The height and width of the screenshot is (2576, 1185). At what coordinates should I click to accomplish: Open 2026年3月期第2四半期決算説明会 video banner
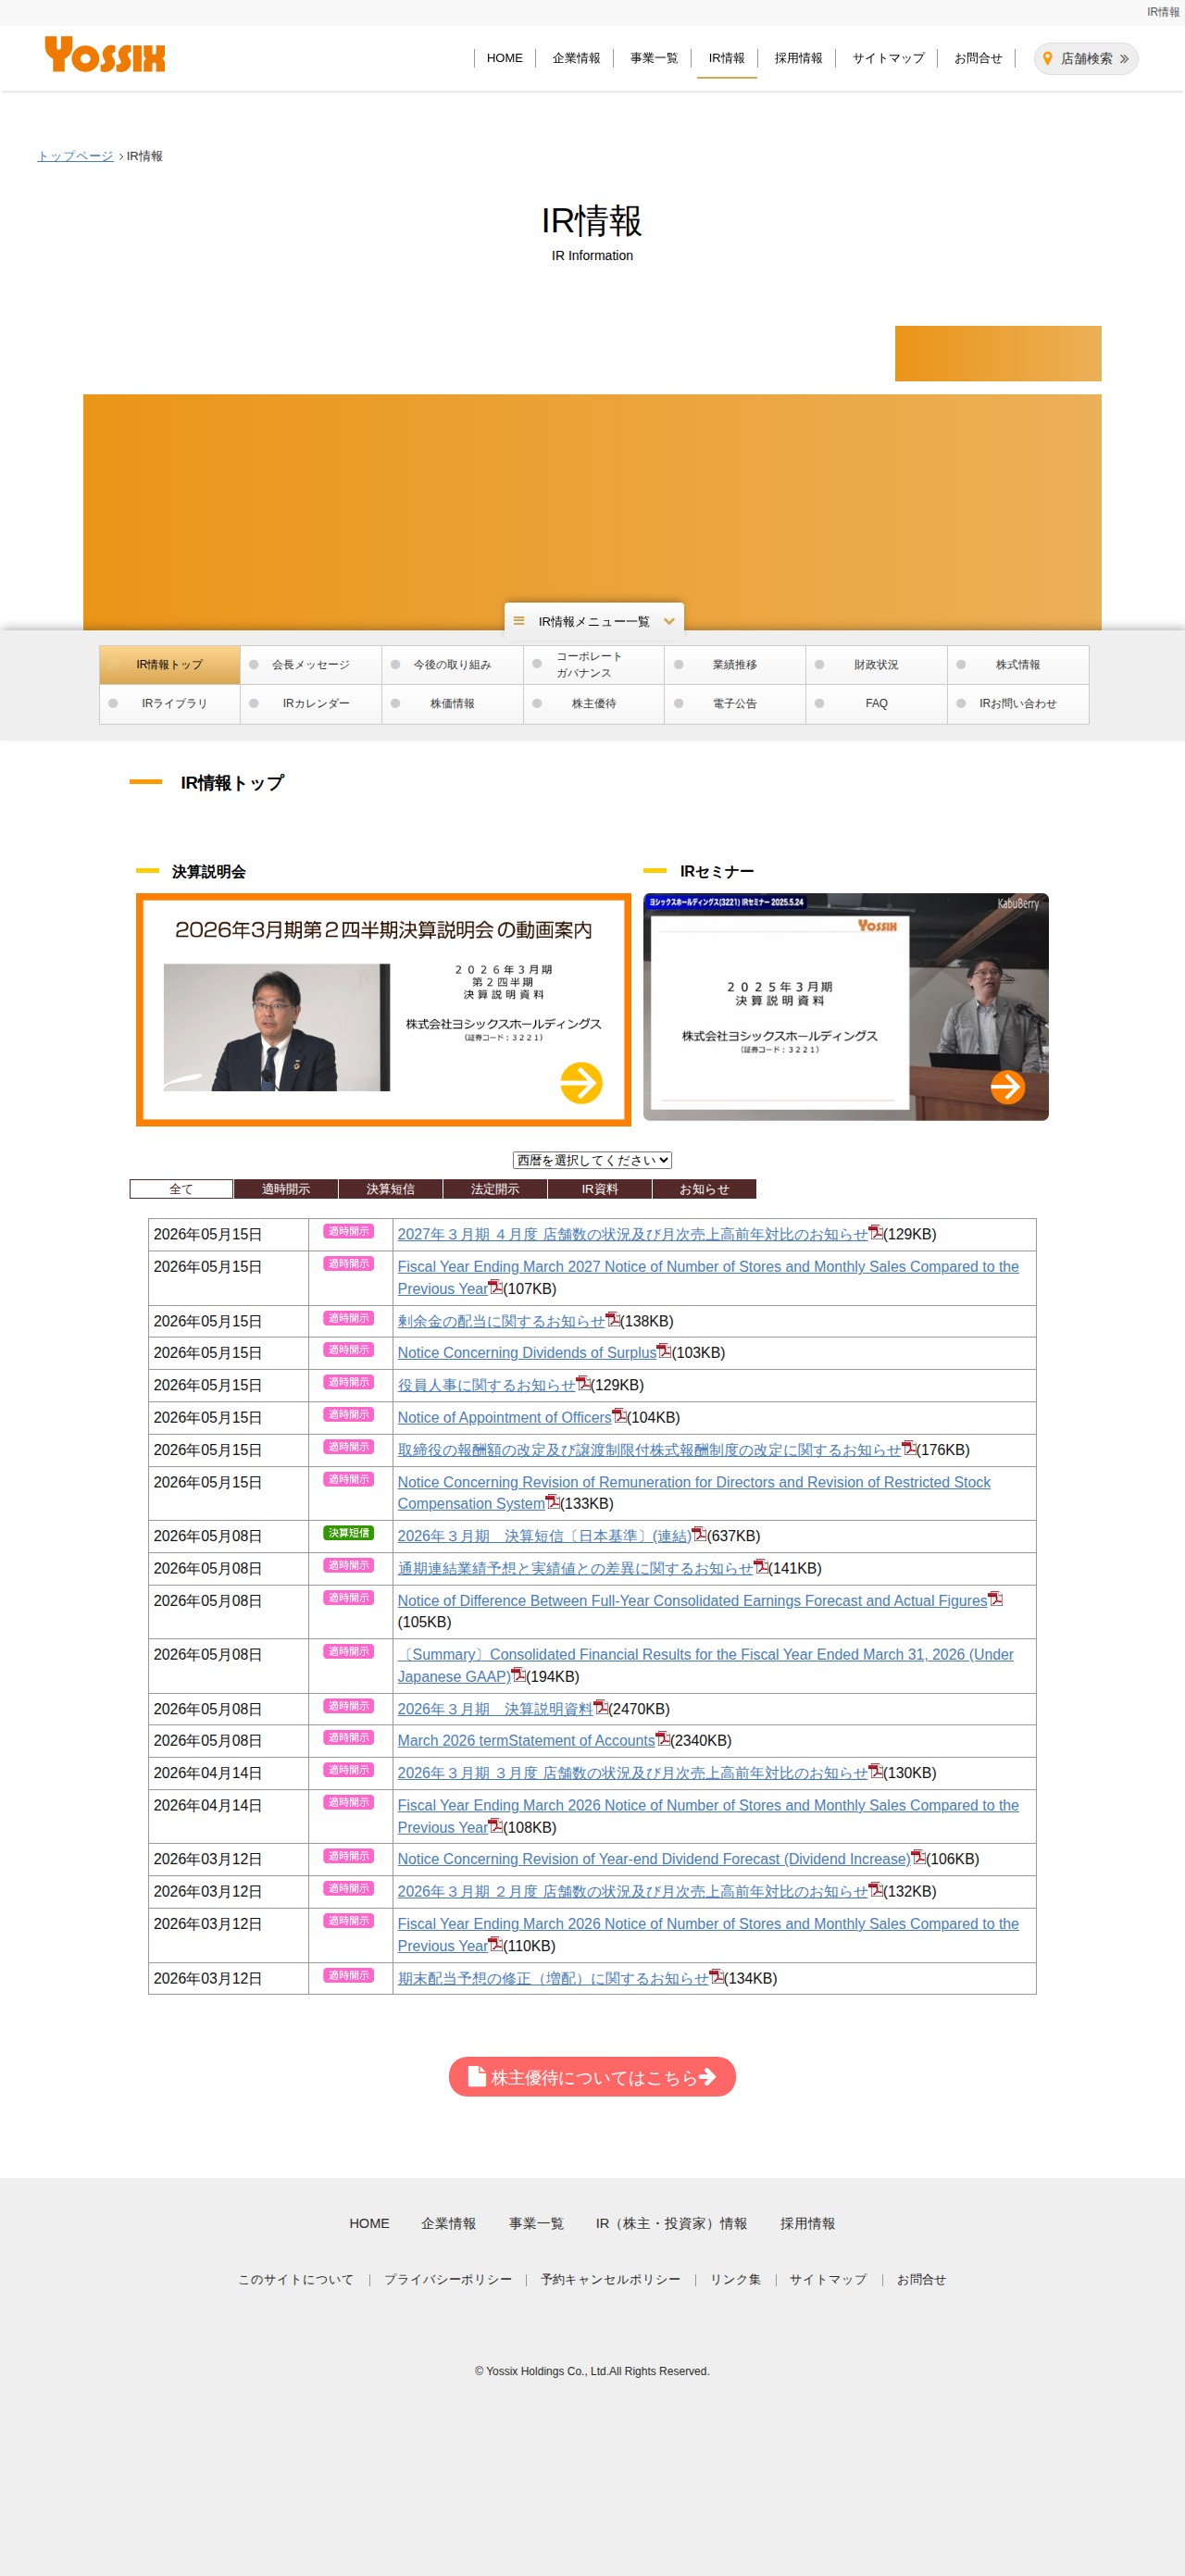pyautogui.click(x=383, y=1009)
